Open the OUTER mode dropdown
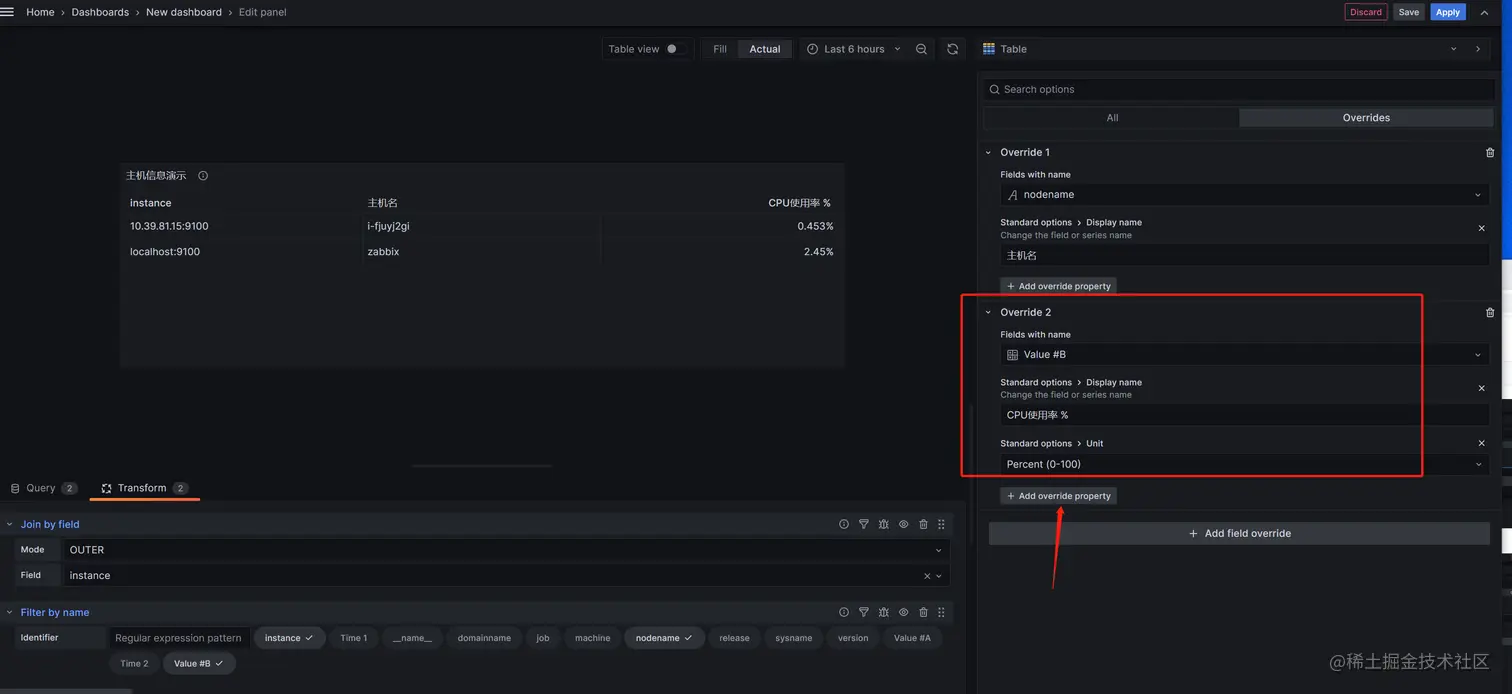1512x694 pixels. [x=505, y=550]
